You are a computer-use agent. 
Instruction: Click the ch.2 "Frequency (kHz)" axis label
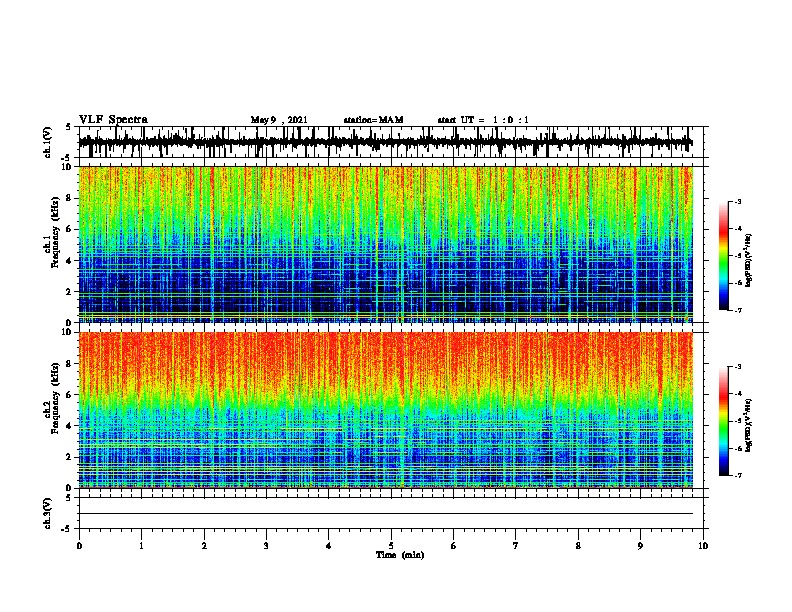point(55,398)
